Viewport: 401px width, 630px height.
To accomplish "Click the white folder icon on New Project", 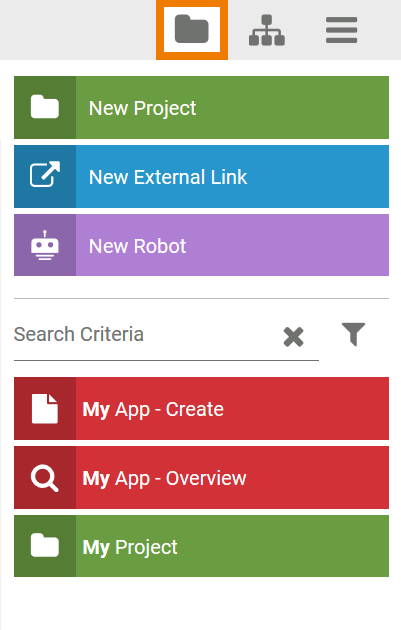I will 45,107.
